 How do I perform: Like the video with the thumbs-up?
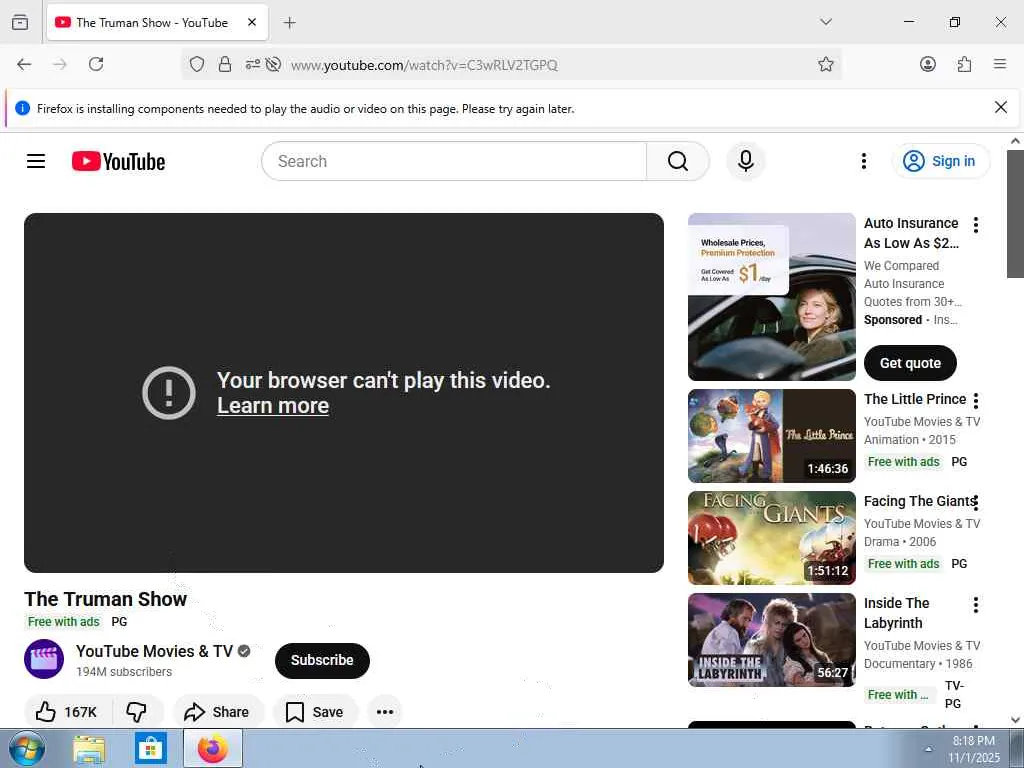(67, 712)
